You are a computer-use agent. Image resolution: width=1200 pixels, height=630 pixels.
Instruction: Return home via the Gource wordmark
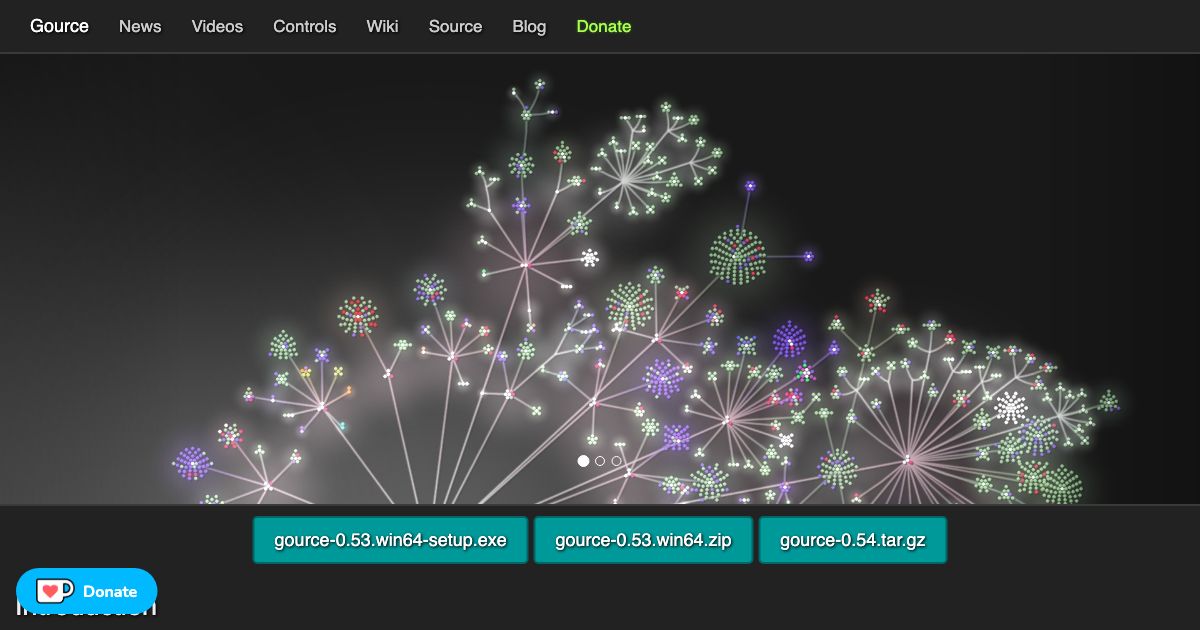(59, 26)
